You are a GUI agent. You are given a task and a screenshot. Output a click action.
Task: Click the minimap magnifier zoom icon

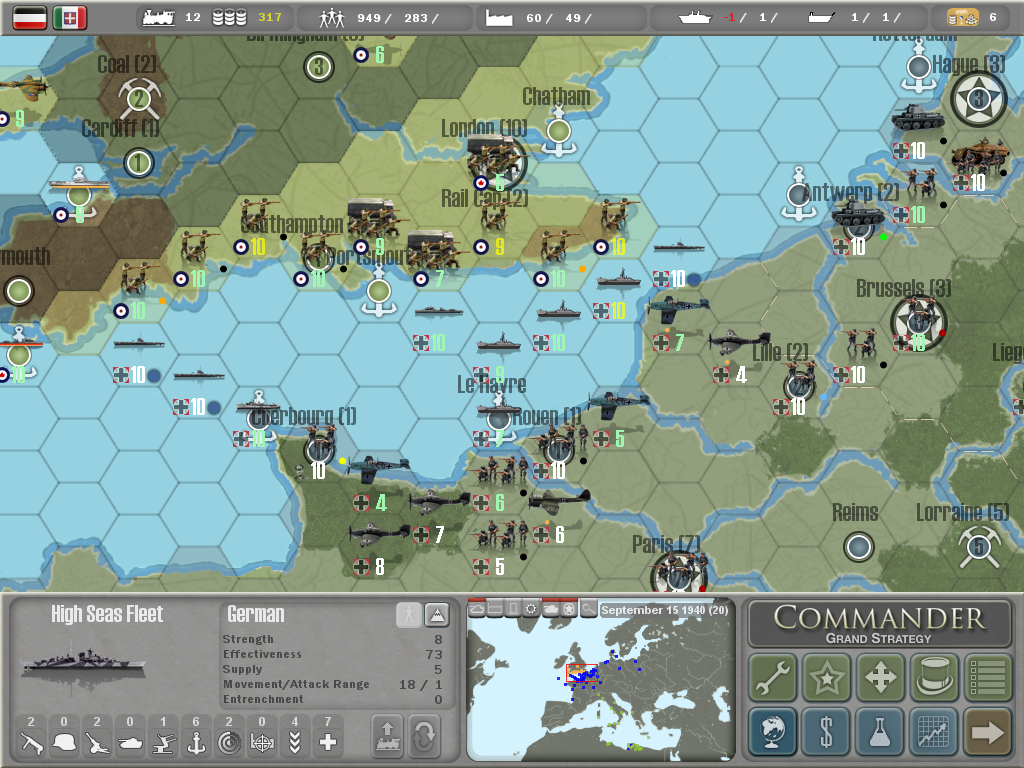click(589, 609)
